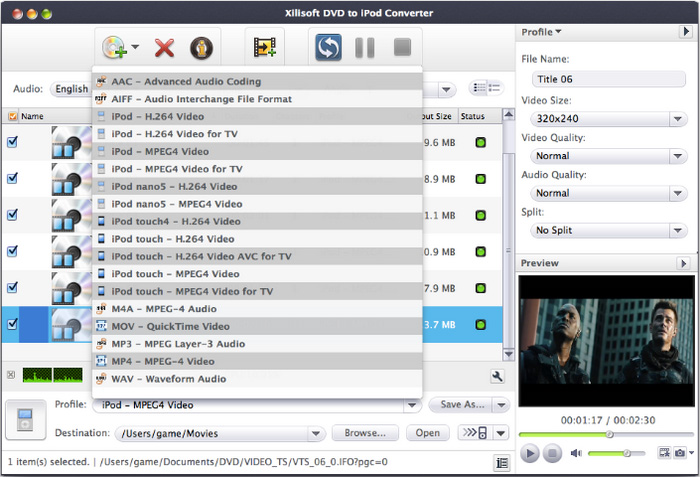Click the Save As... button
Screen dimensions: 700x477
click(x=461, y=405)
